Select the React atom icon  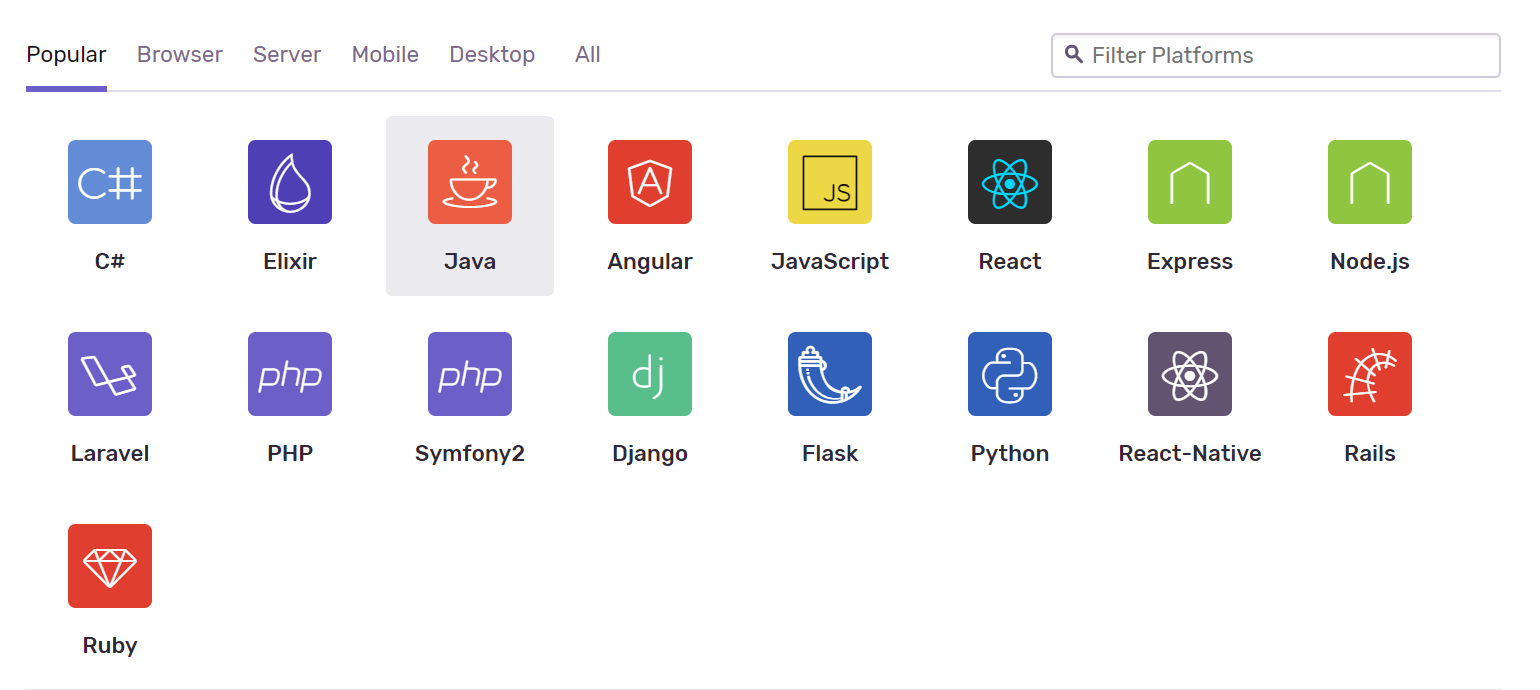(x=1010, y=182)
